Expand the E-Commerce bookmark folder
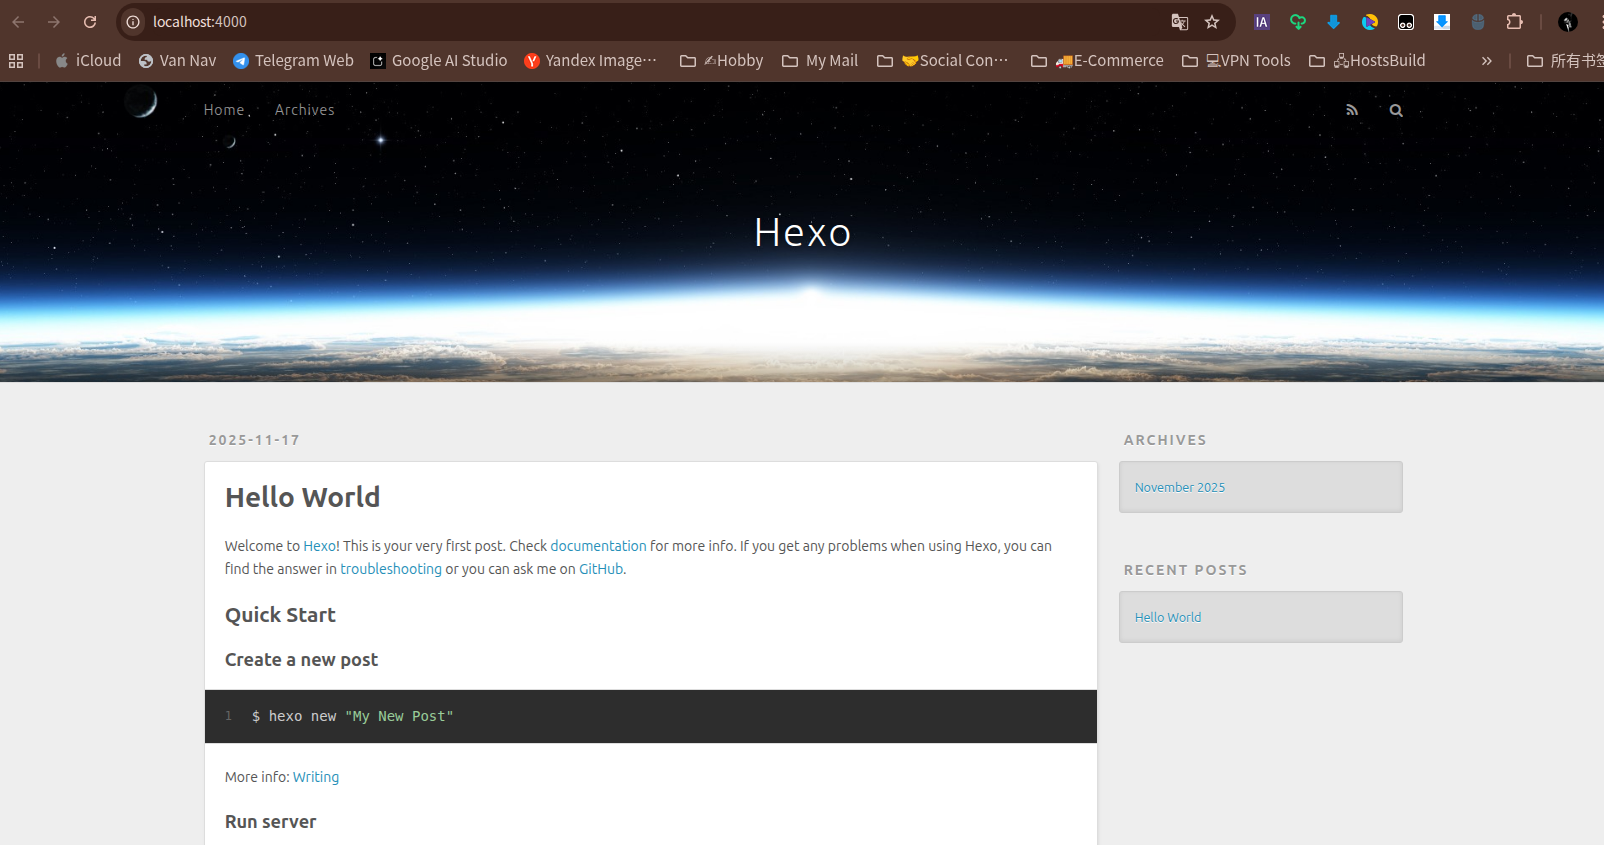Image resolution: width=1604 pixels, height=845 pixels. coord(1097,61)
